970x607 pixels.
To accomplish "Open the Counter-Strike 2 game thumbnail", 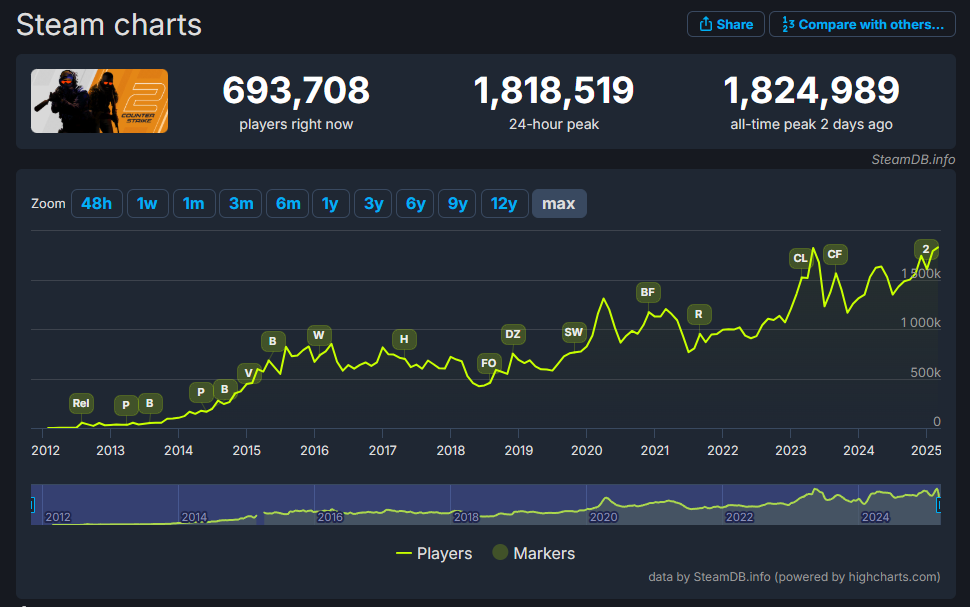I will 100,101.
